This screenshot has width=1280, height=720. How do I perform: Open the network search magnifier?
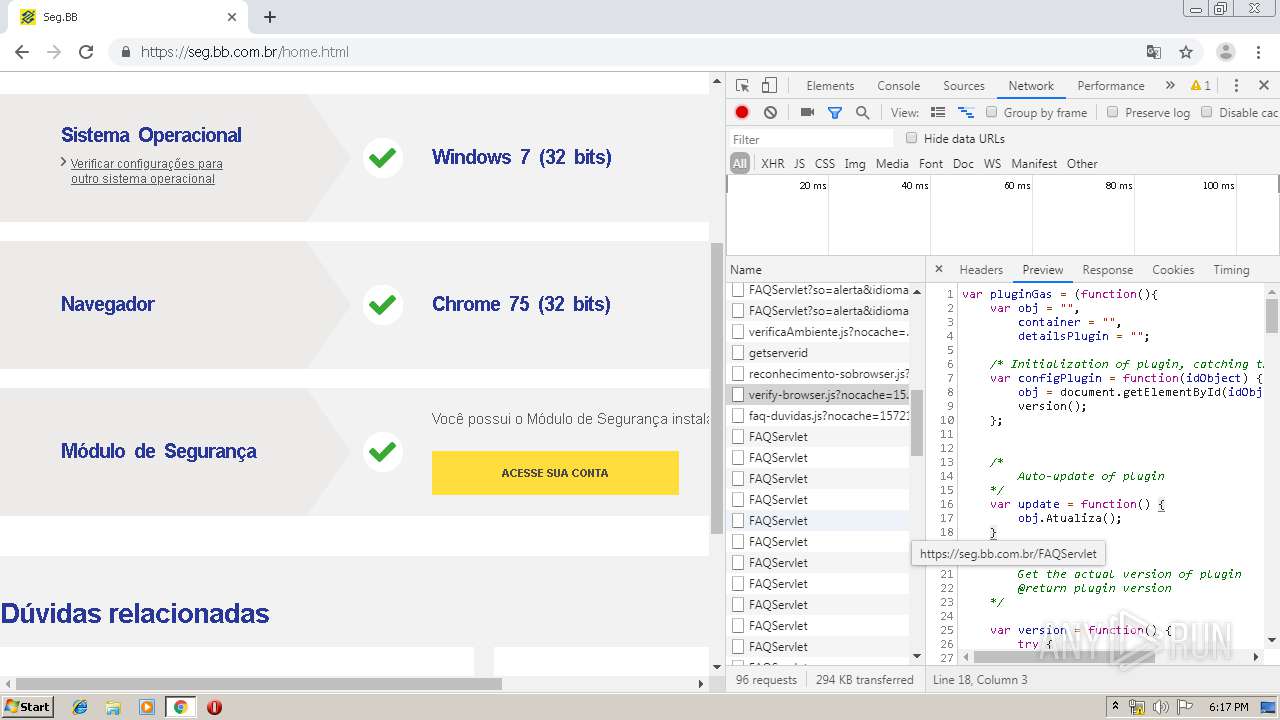(863, 113)
